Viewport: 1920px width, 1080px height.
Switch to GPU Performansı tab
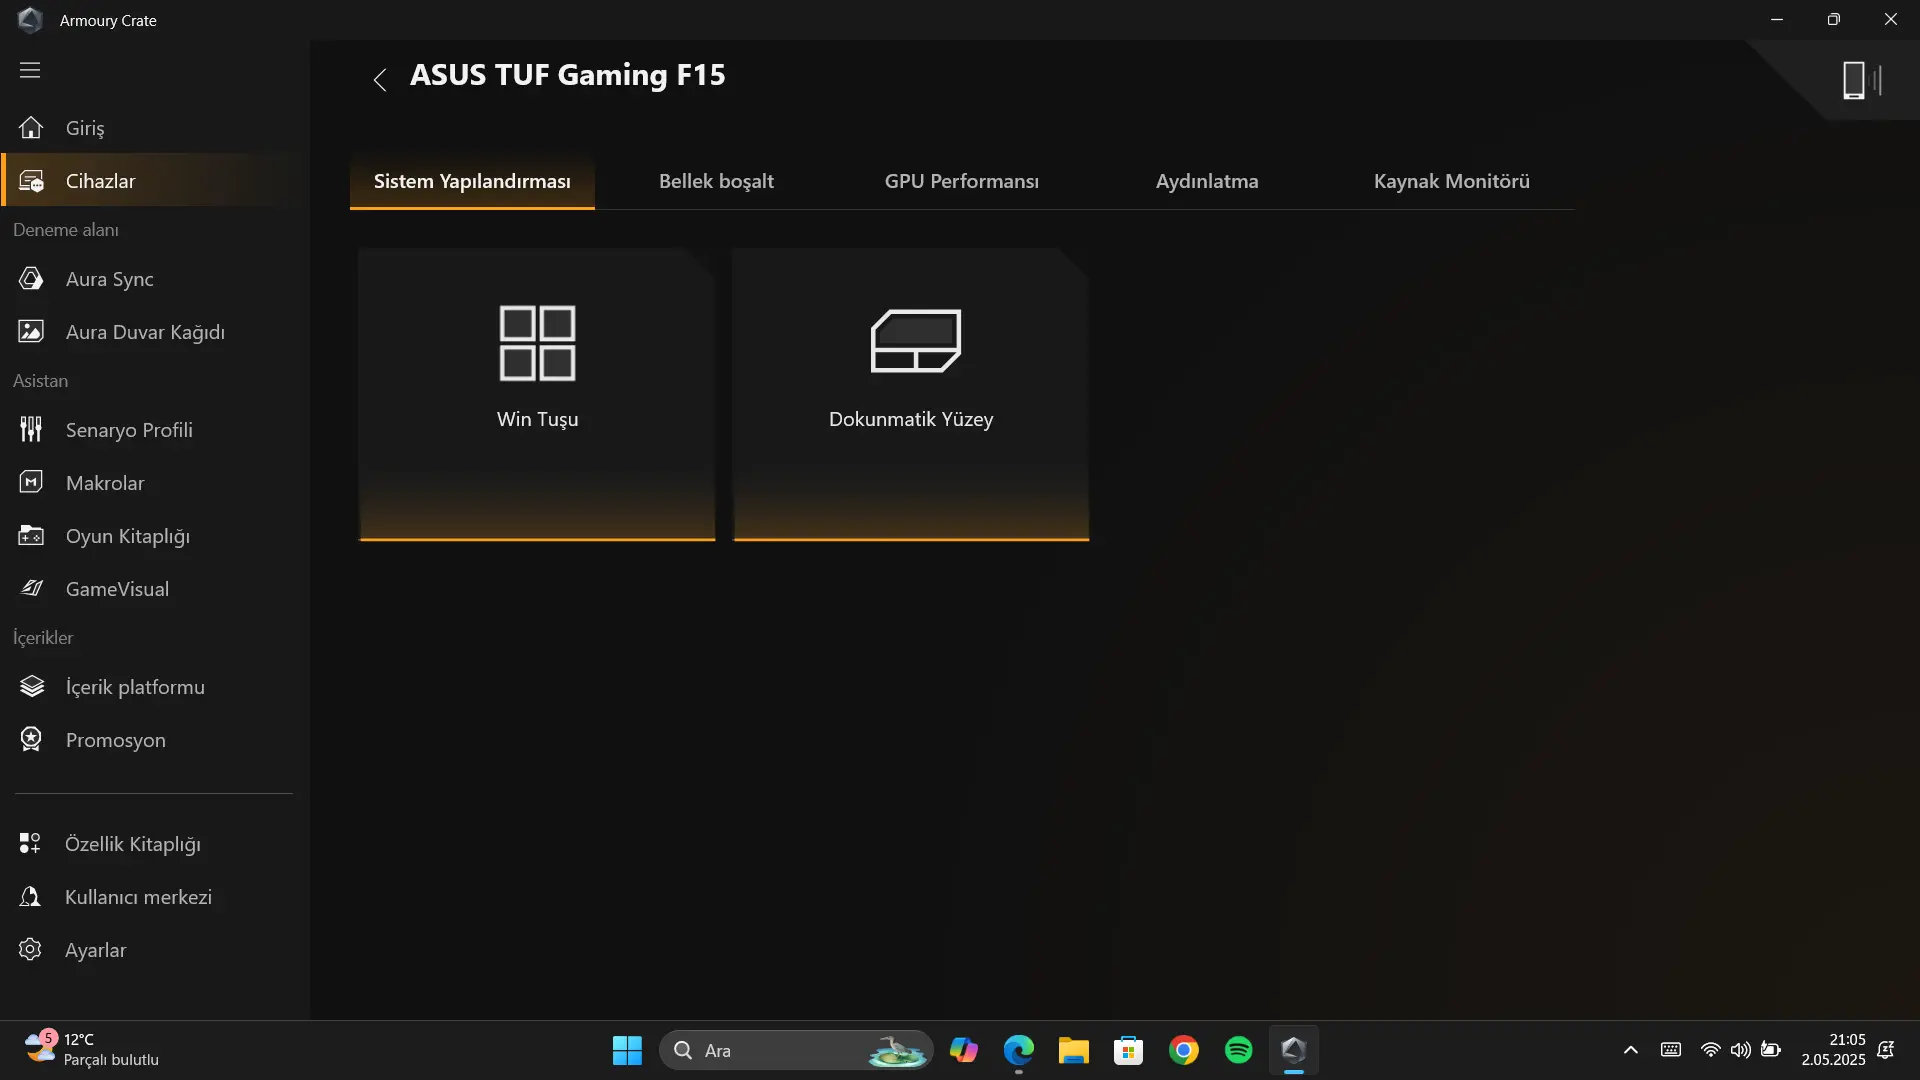coord(962,182)
